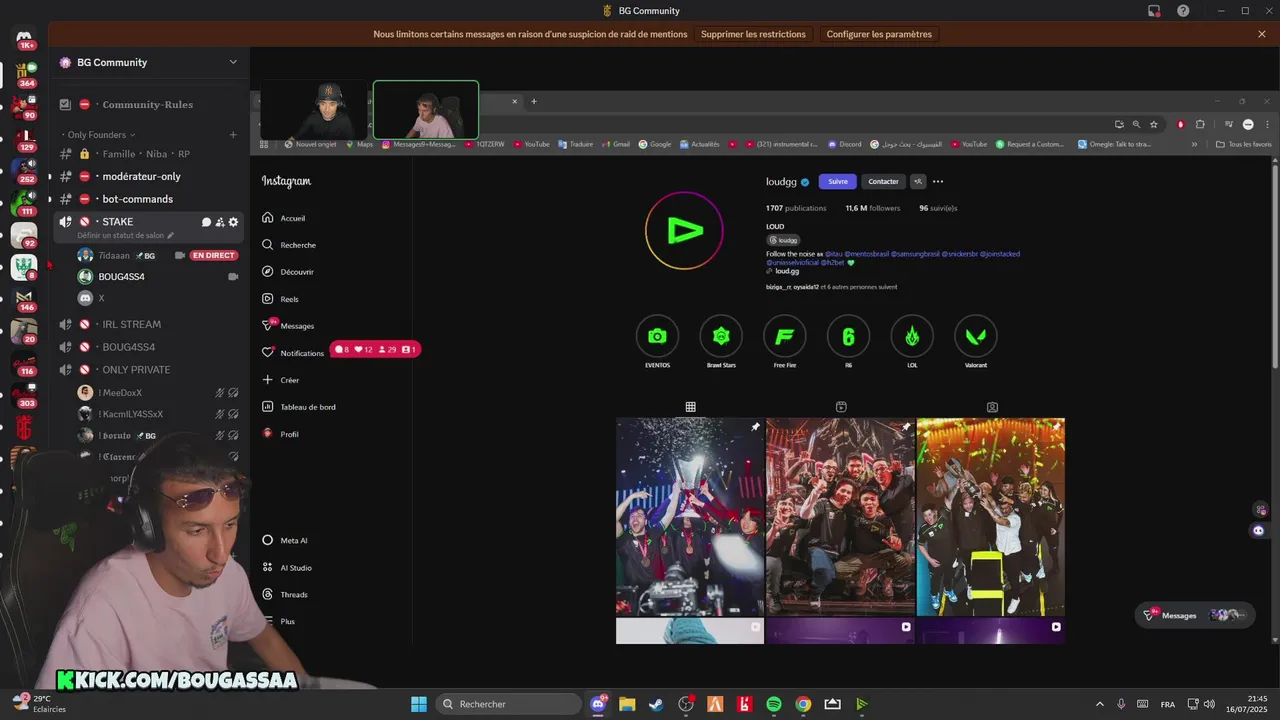Open more options beside Contacter

click(938, 182)
